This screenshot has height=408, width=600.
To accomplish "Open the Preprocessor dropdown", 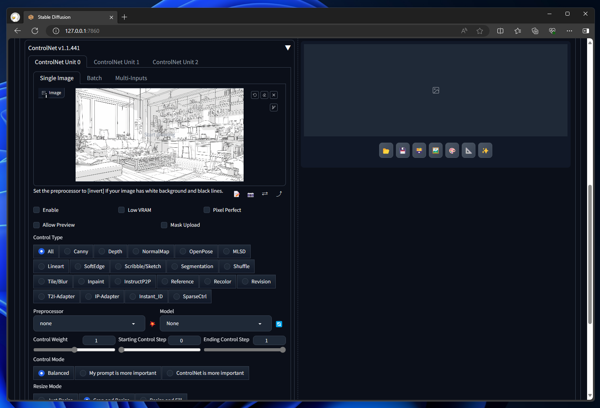I will pyautogui.click(x=89, y=324).
